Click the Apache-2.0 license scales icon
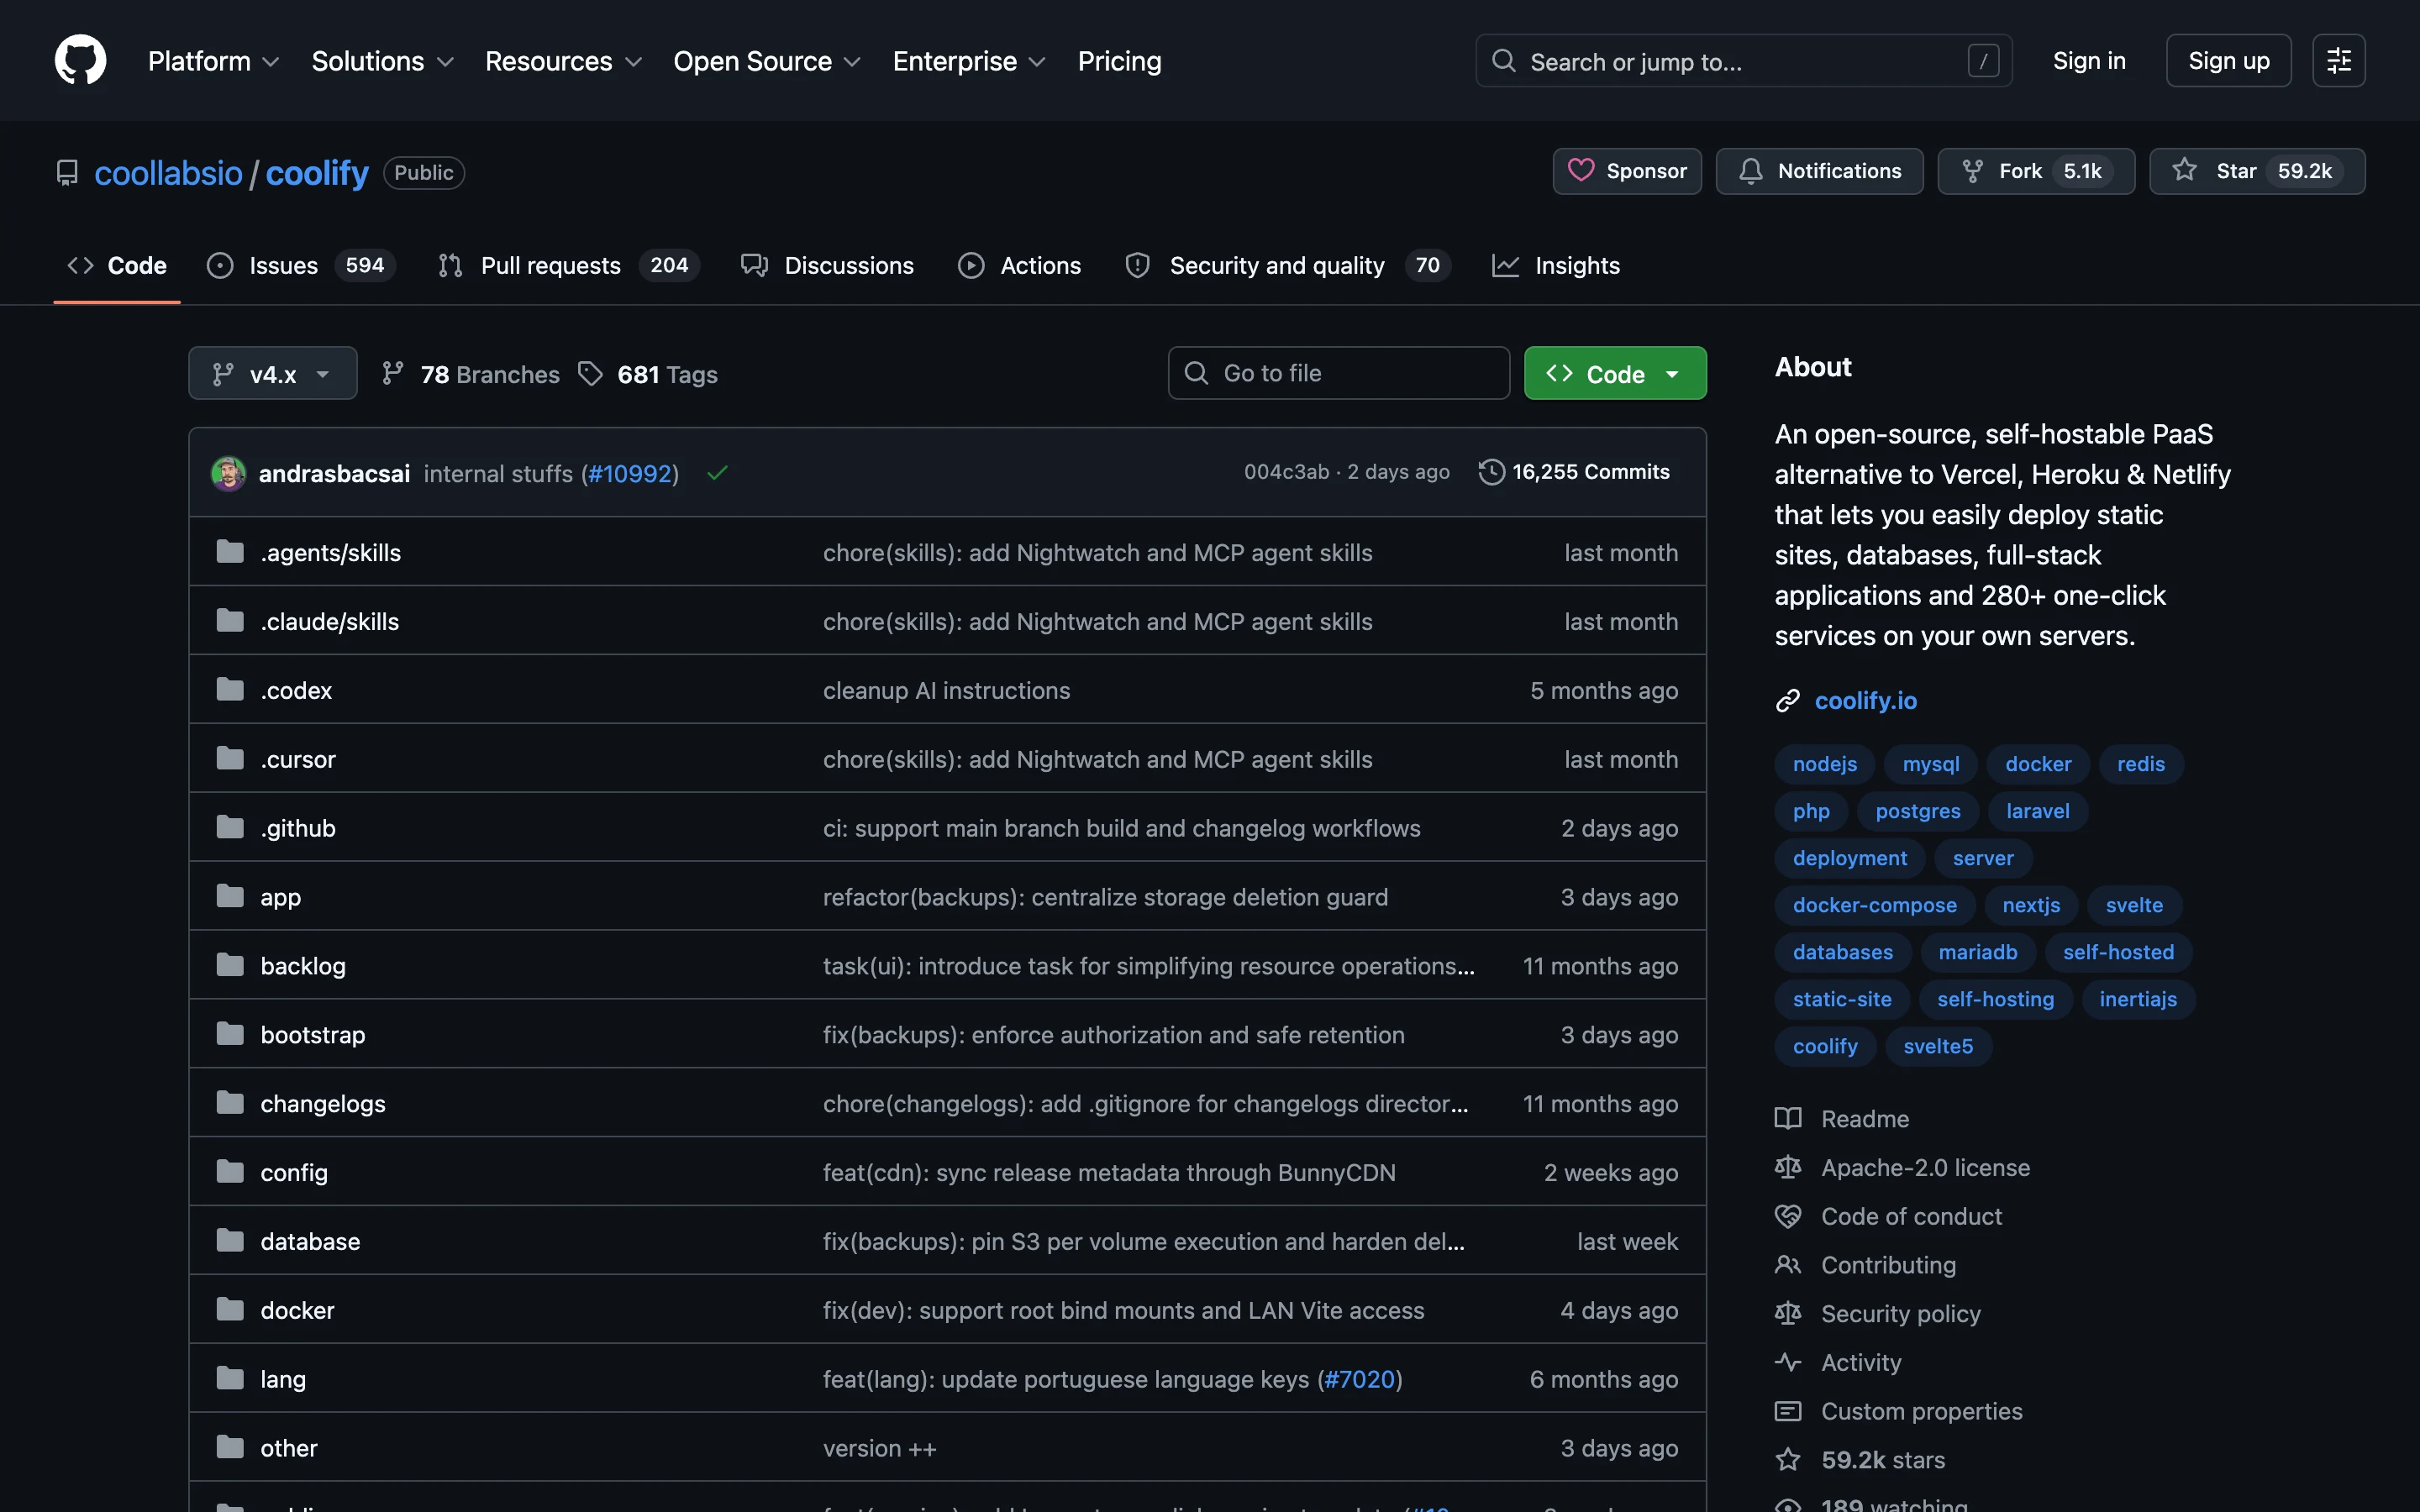Image resolution: width=2420 pixels, height=1512 pixels. pyautogui.click(x=1788, y=1167)
